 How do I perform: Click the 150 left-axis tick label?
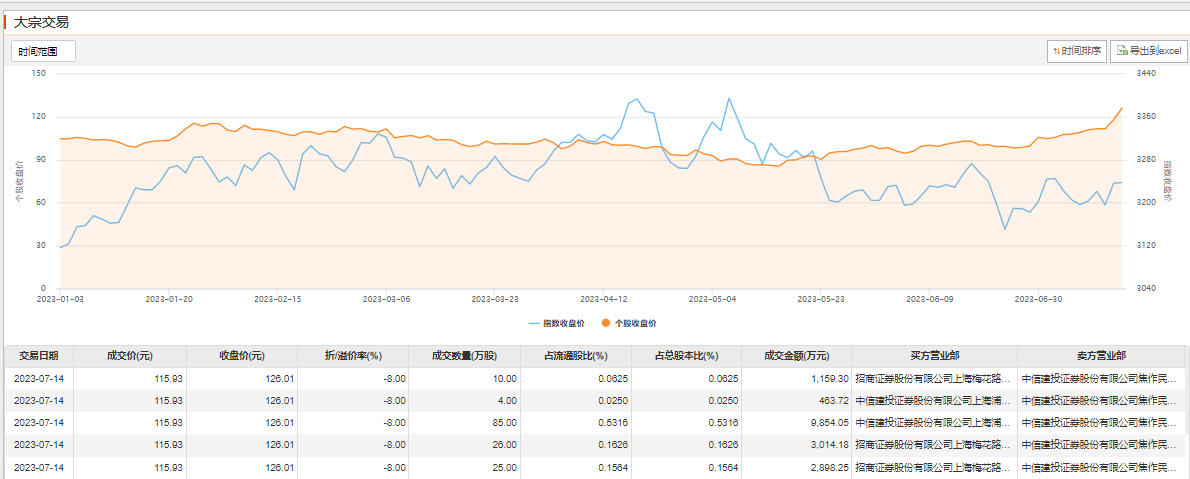tap(39, 74)
